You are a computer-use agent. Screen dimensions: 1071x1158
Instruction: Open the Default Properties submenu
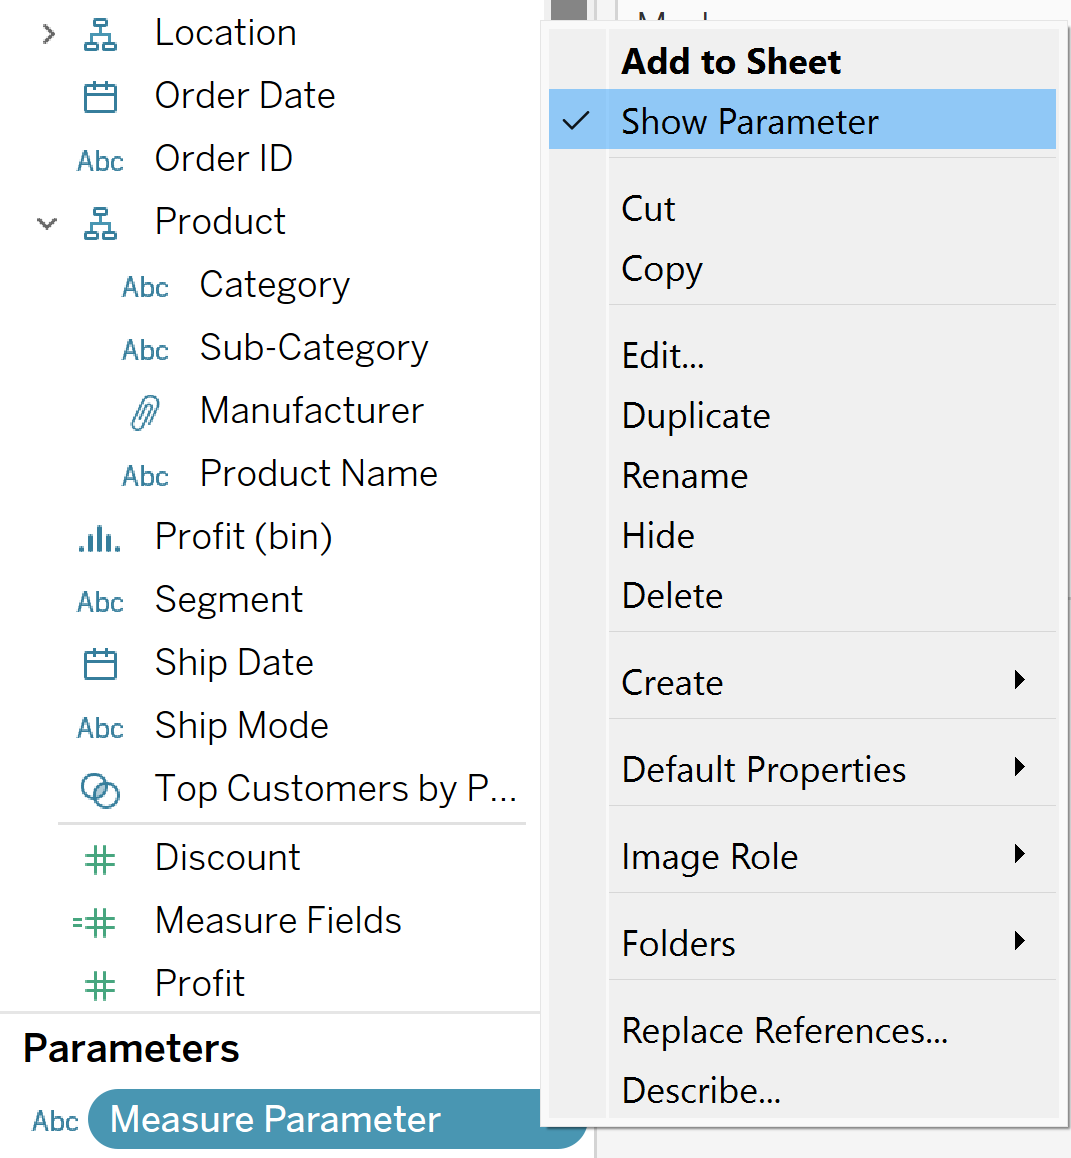(1019, 768)
